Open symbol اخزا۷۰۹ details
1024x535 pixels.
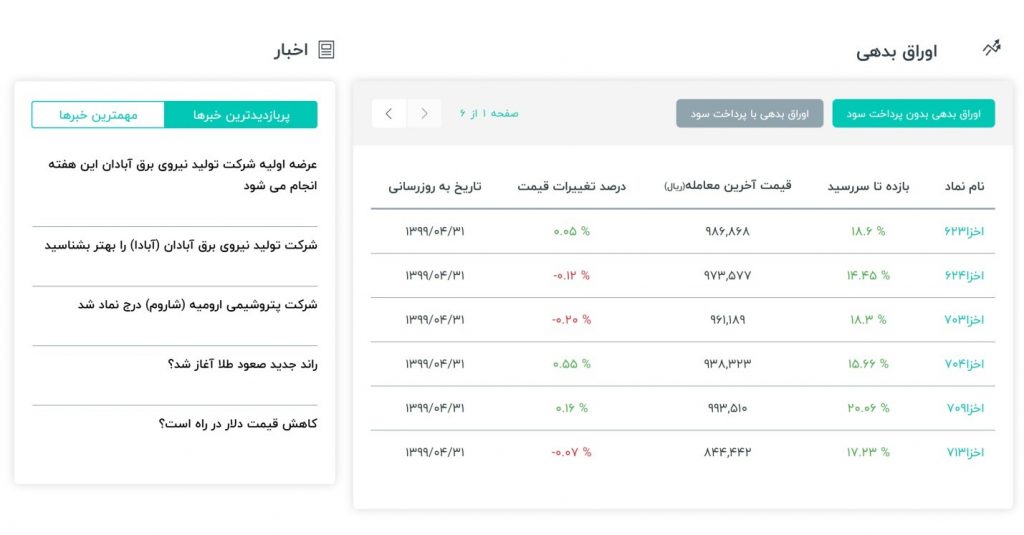(965, 408)
